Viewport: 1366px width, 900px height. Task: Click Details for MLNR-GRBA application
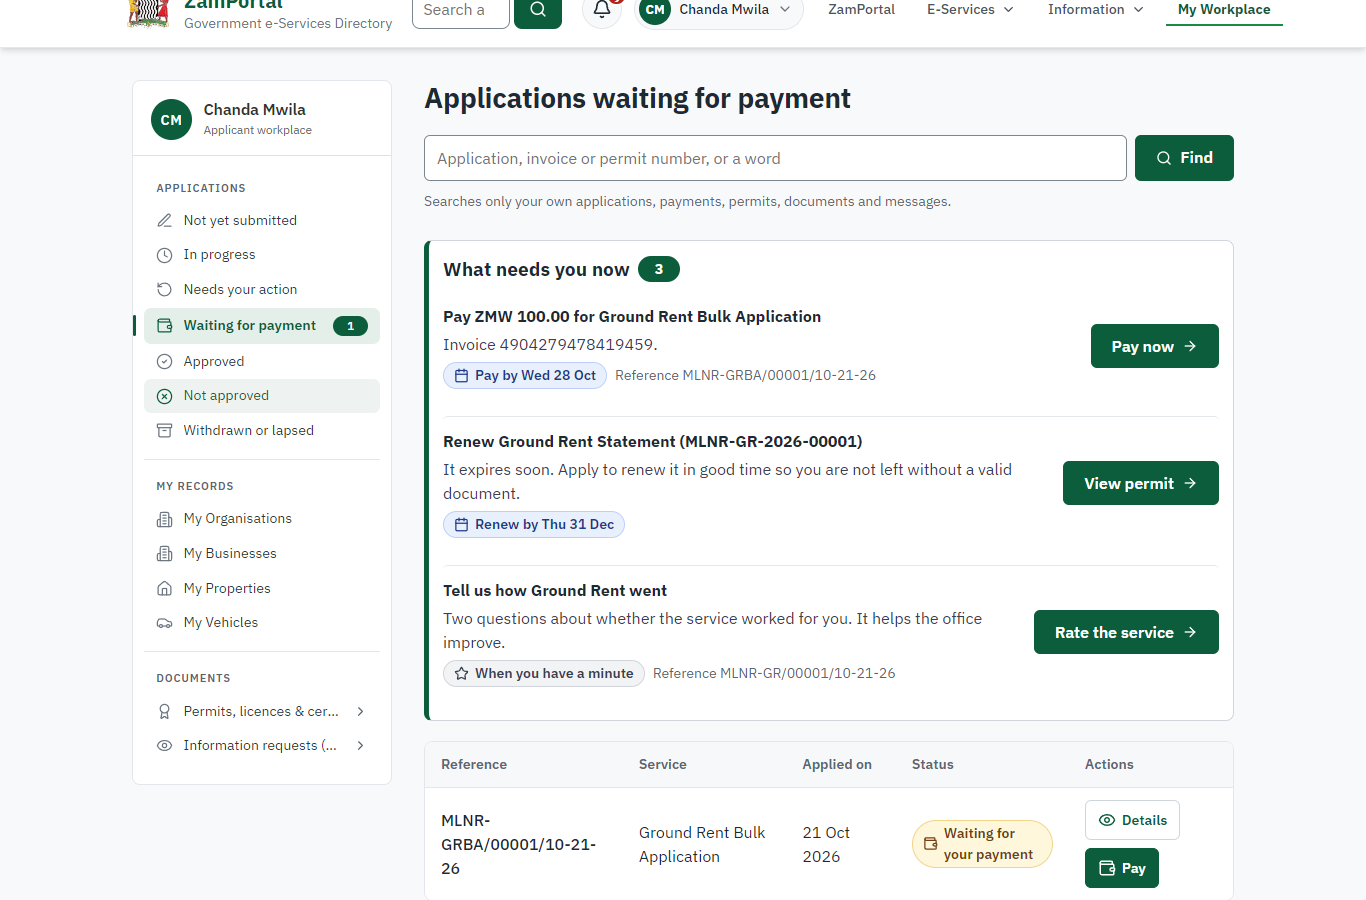click(1132, 820)
